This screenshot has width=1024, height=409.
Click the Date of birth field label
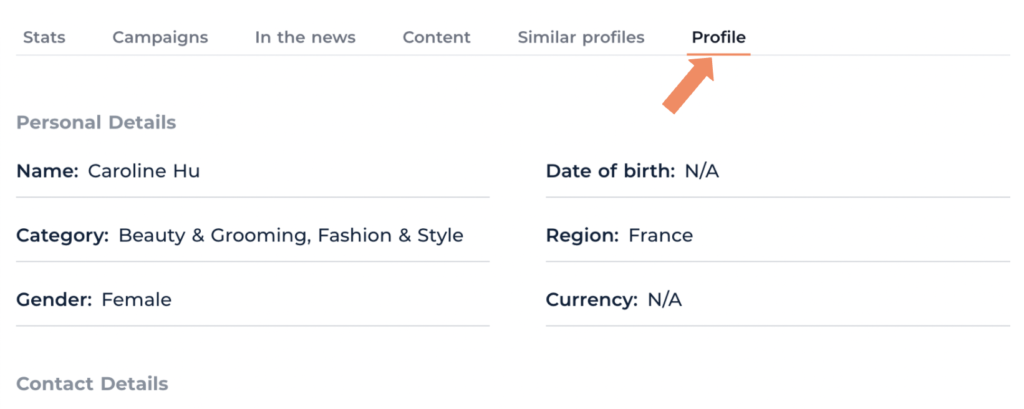[610, 171]
